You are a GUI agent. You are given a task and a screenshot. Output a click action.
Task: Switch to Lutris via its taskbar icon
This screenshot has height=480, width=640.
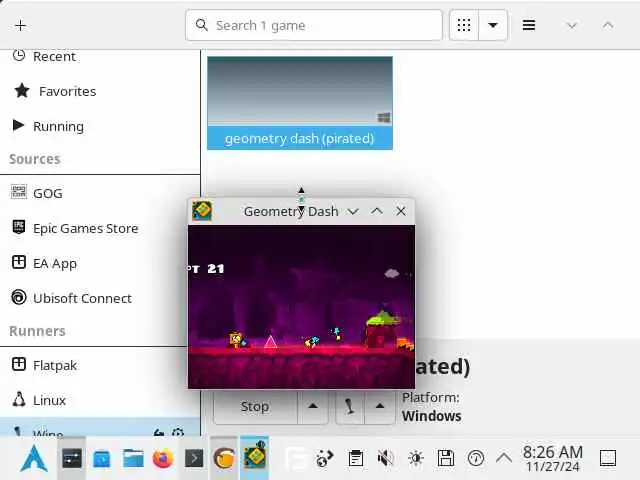224,458
